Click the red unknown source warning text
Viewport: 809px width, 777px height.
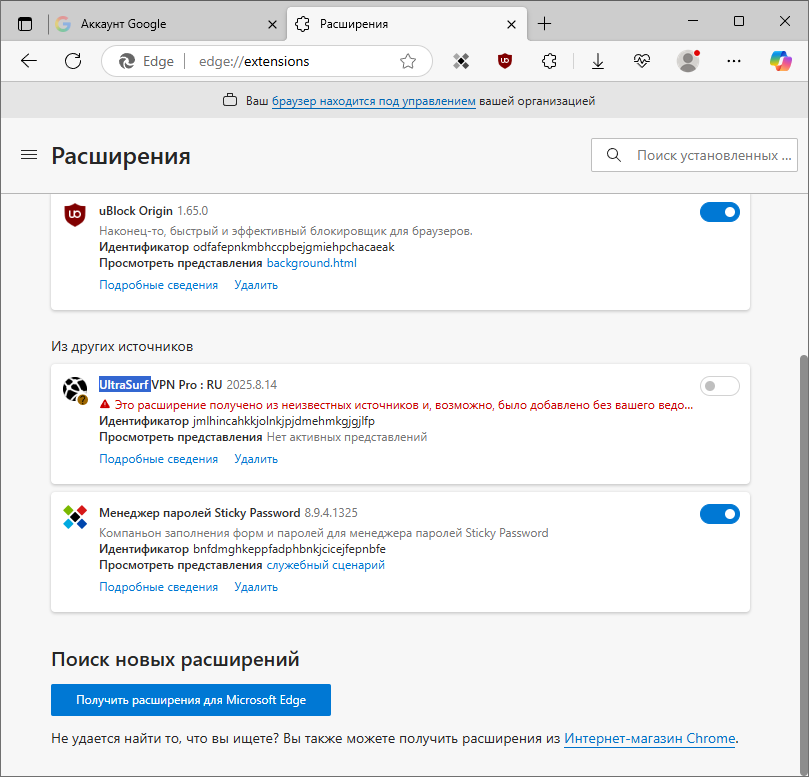[x=403, y=405]
